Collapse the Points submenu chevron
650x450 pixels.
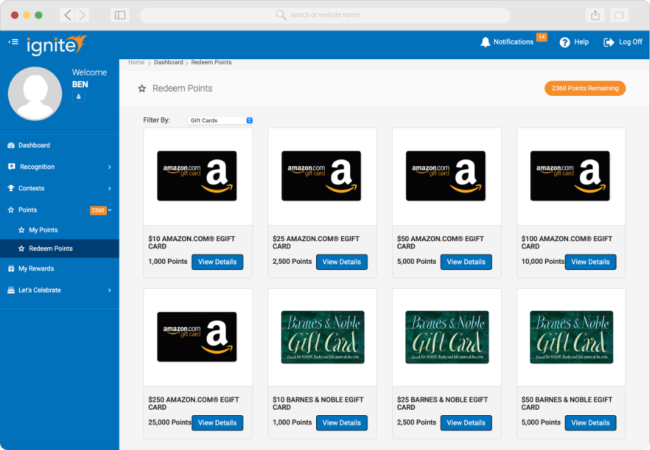[x=110, y=210]
